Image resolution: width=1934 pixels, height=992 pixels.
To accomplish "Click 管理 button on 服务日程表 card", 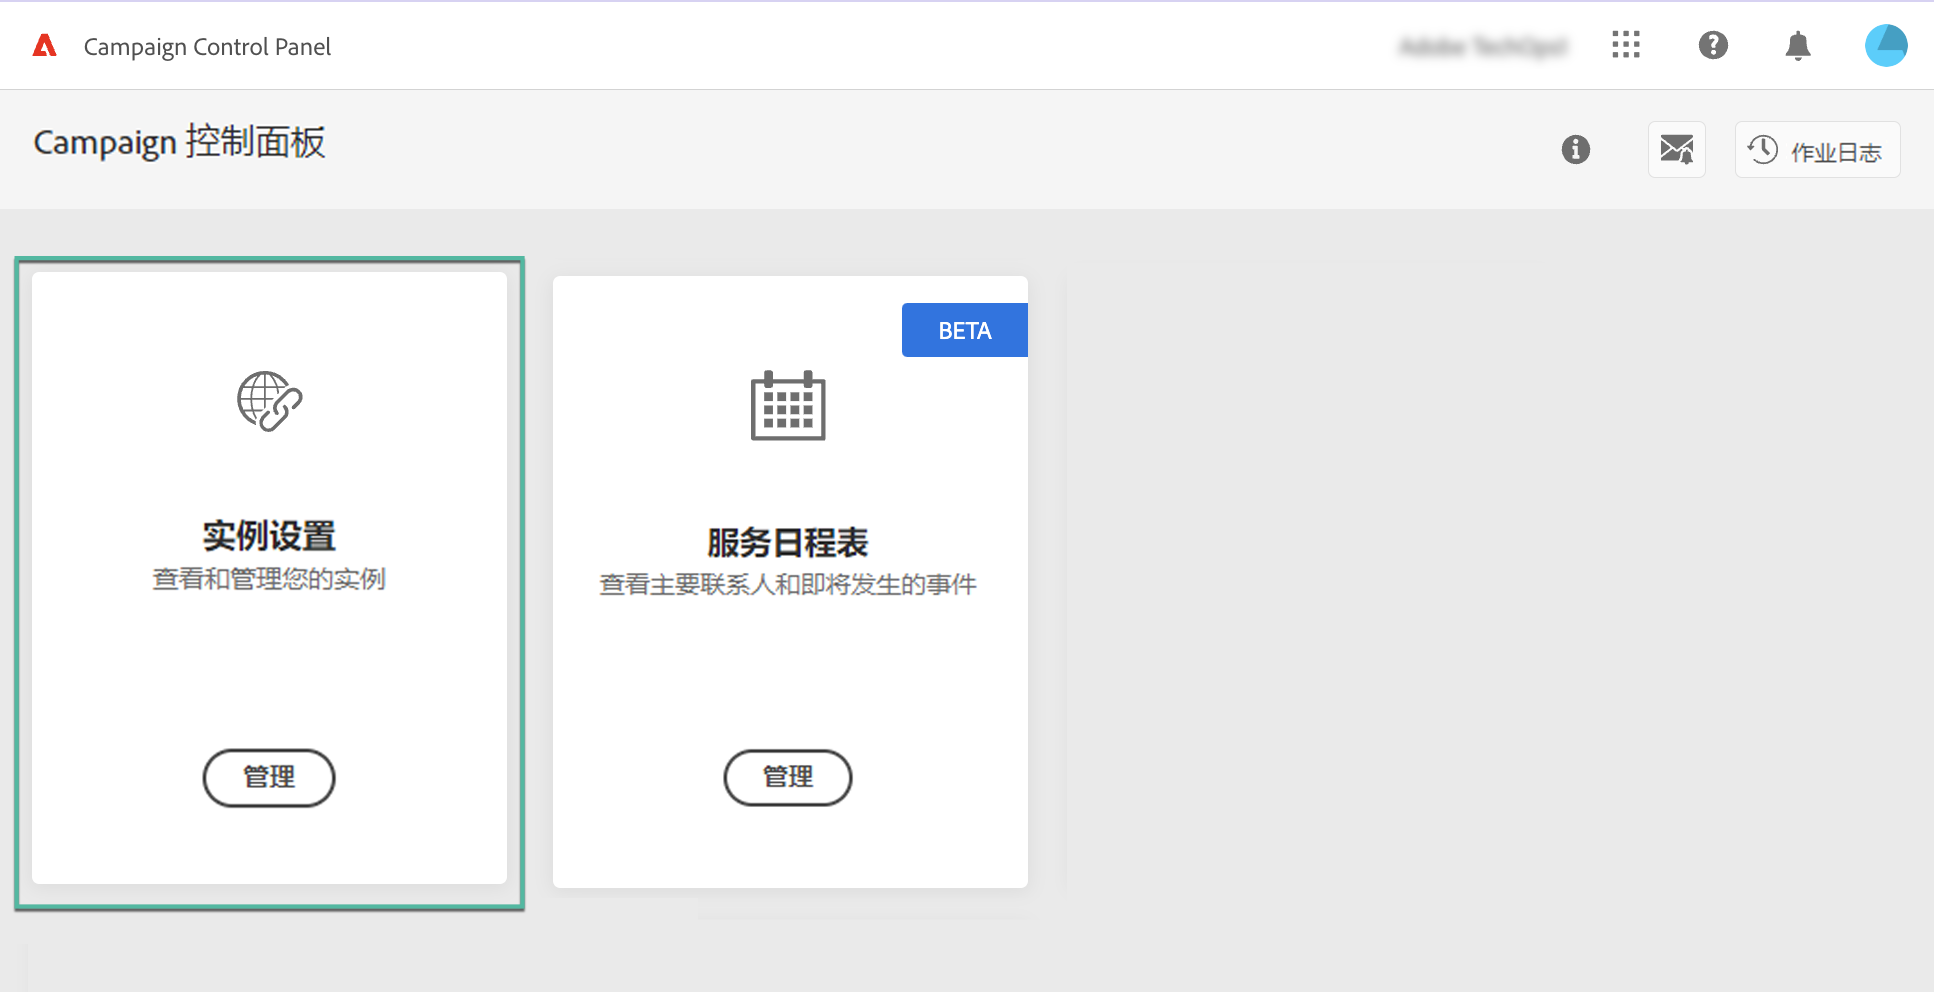I will pos(788,777).
